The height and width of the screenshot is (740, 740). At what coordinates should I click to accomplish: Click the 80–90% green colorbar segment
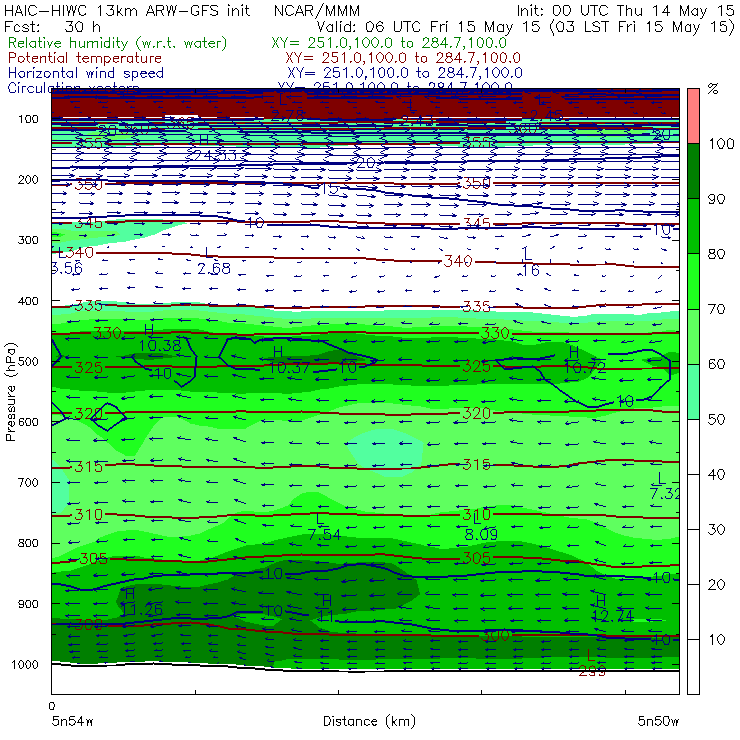(x=693, y=226)
